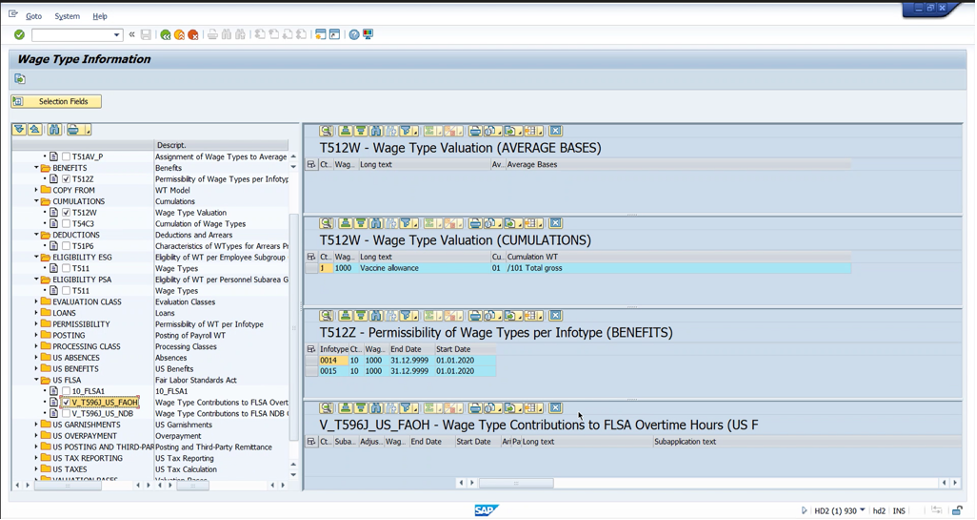Click the Selection Fields button
Screen dimensions: 977x520
coord(56,101)
